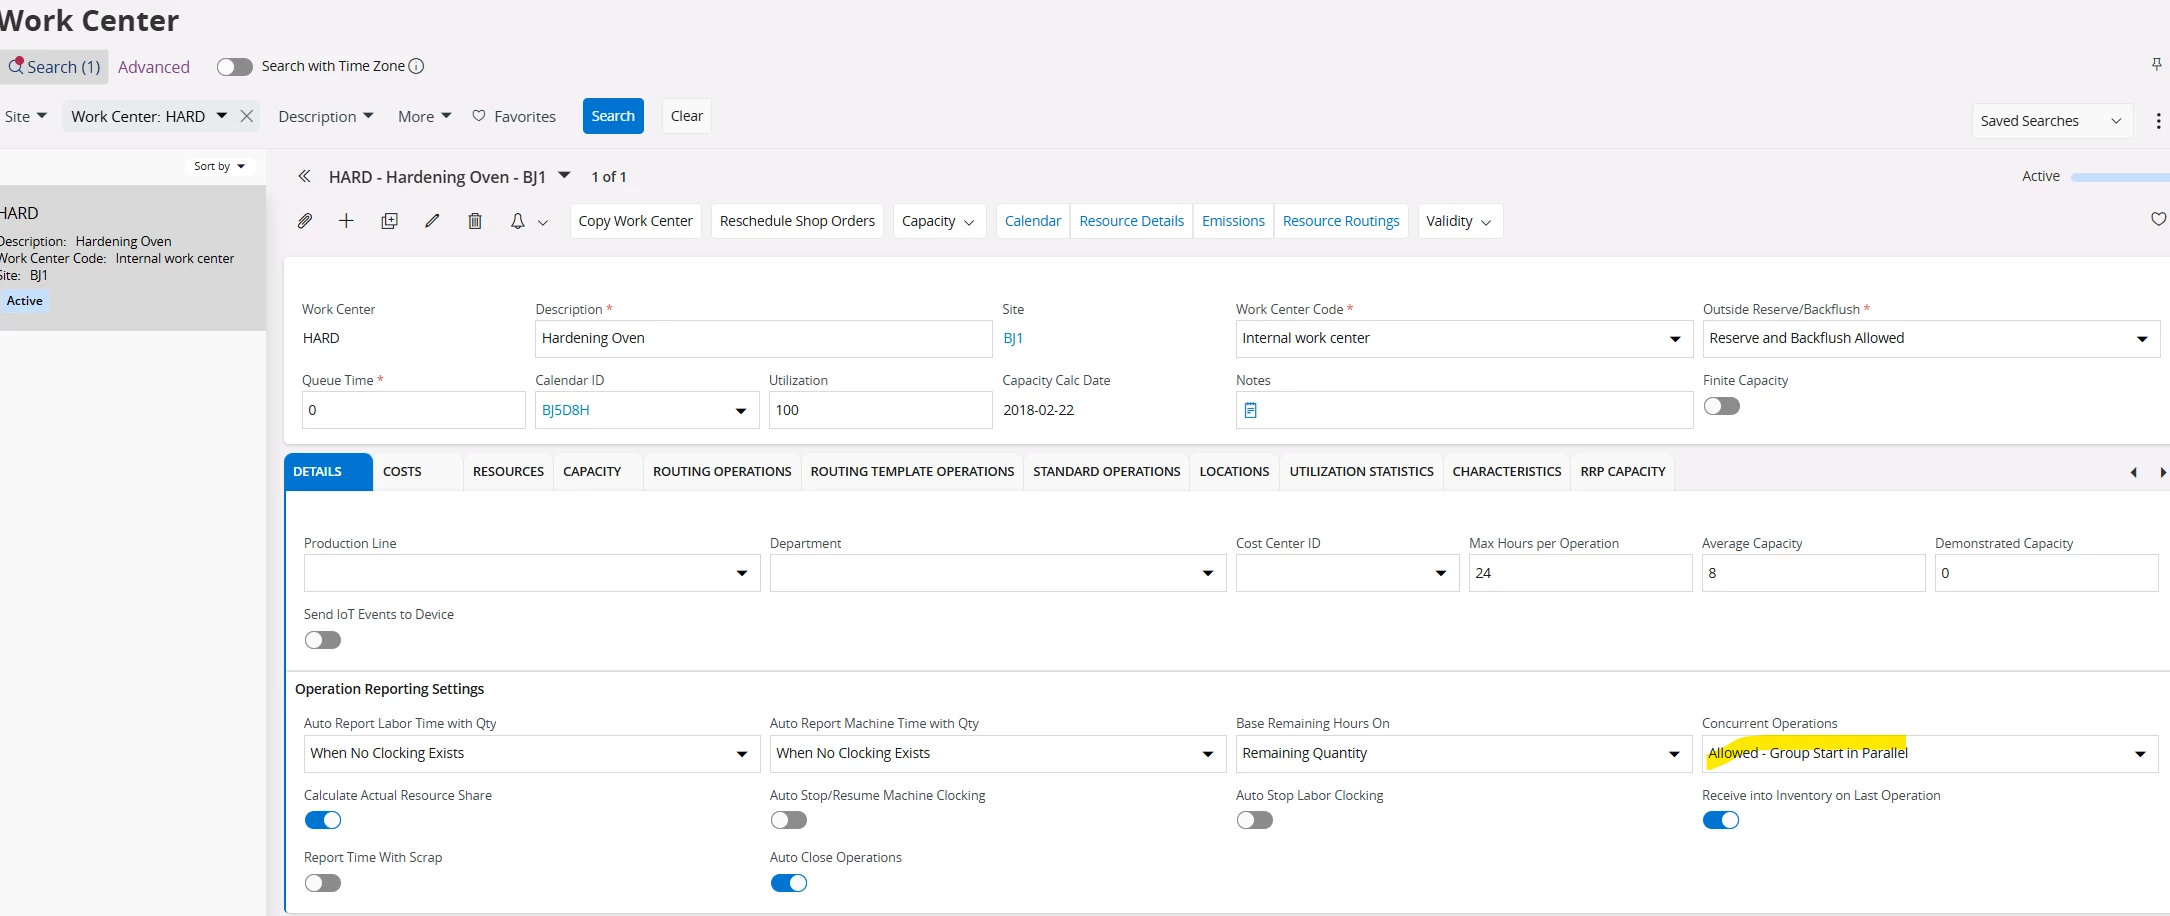2170x916 pixels.
Task: Open the ROUTING OPERATIONS tab
Action: click(722, 471)
